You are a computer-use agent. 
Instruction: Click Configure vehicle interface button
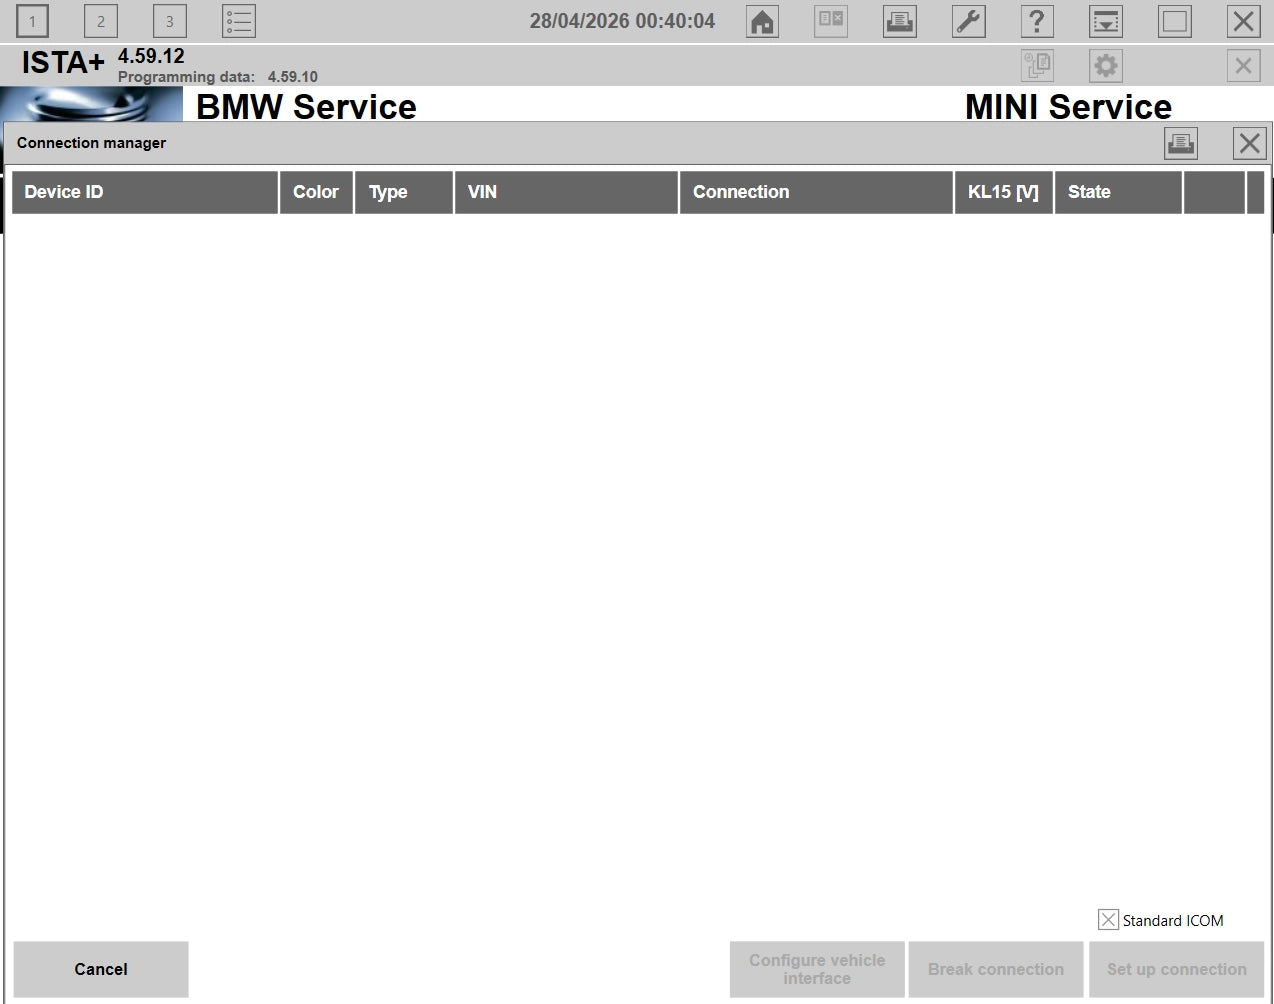[x=817, y=969]
